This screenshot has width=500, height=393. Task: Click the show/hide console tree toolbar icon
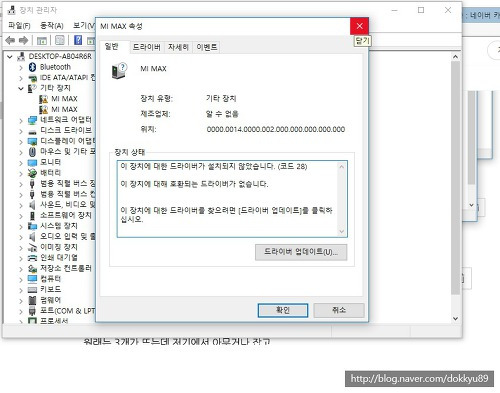click(42, 41)
